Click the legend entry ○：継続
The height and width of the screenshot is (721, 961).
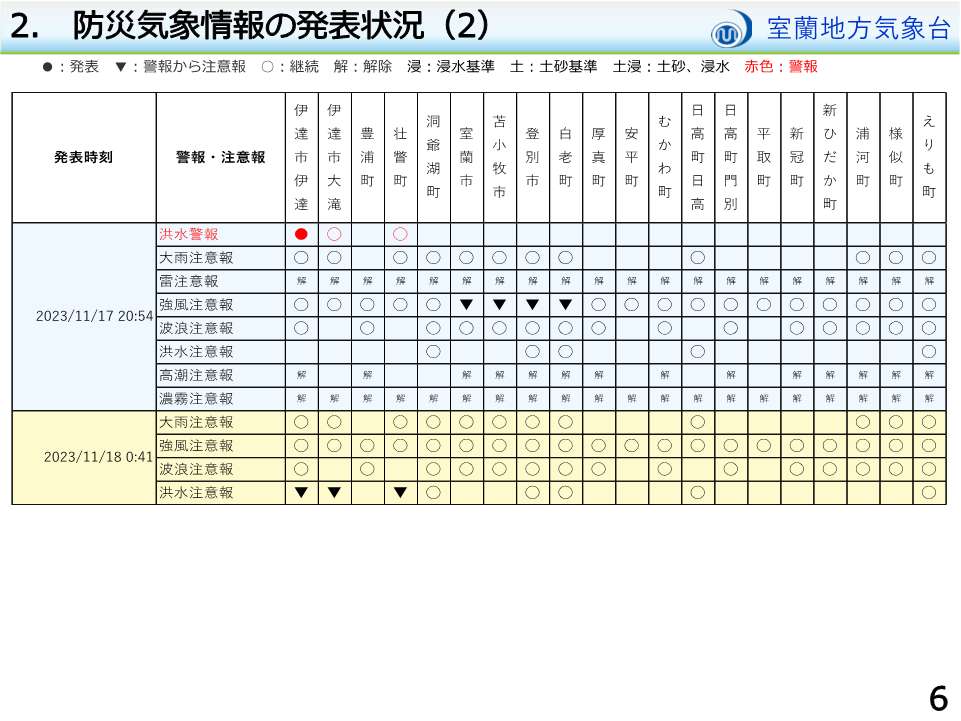point(290,66)
